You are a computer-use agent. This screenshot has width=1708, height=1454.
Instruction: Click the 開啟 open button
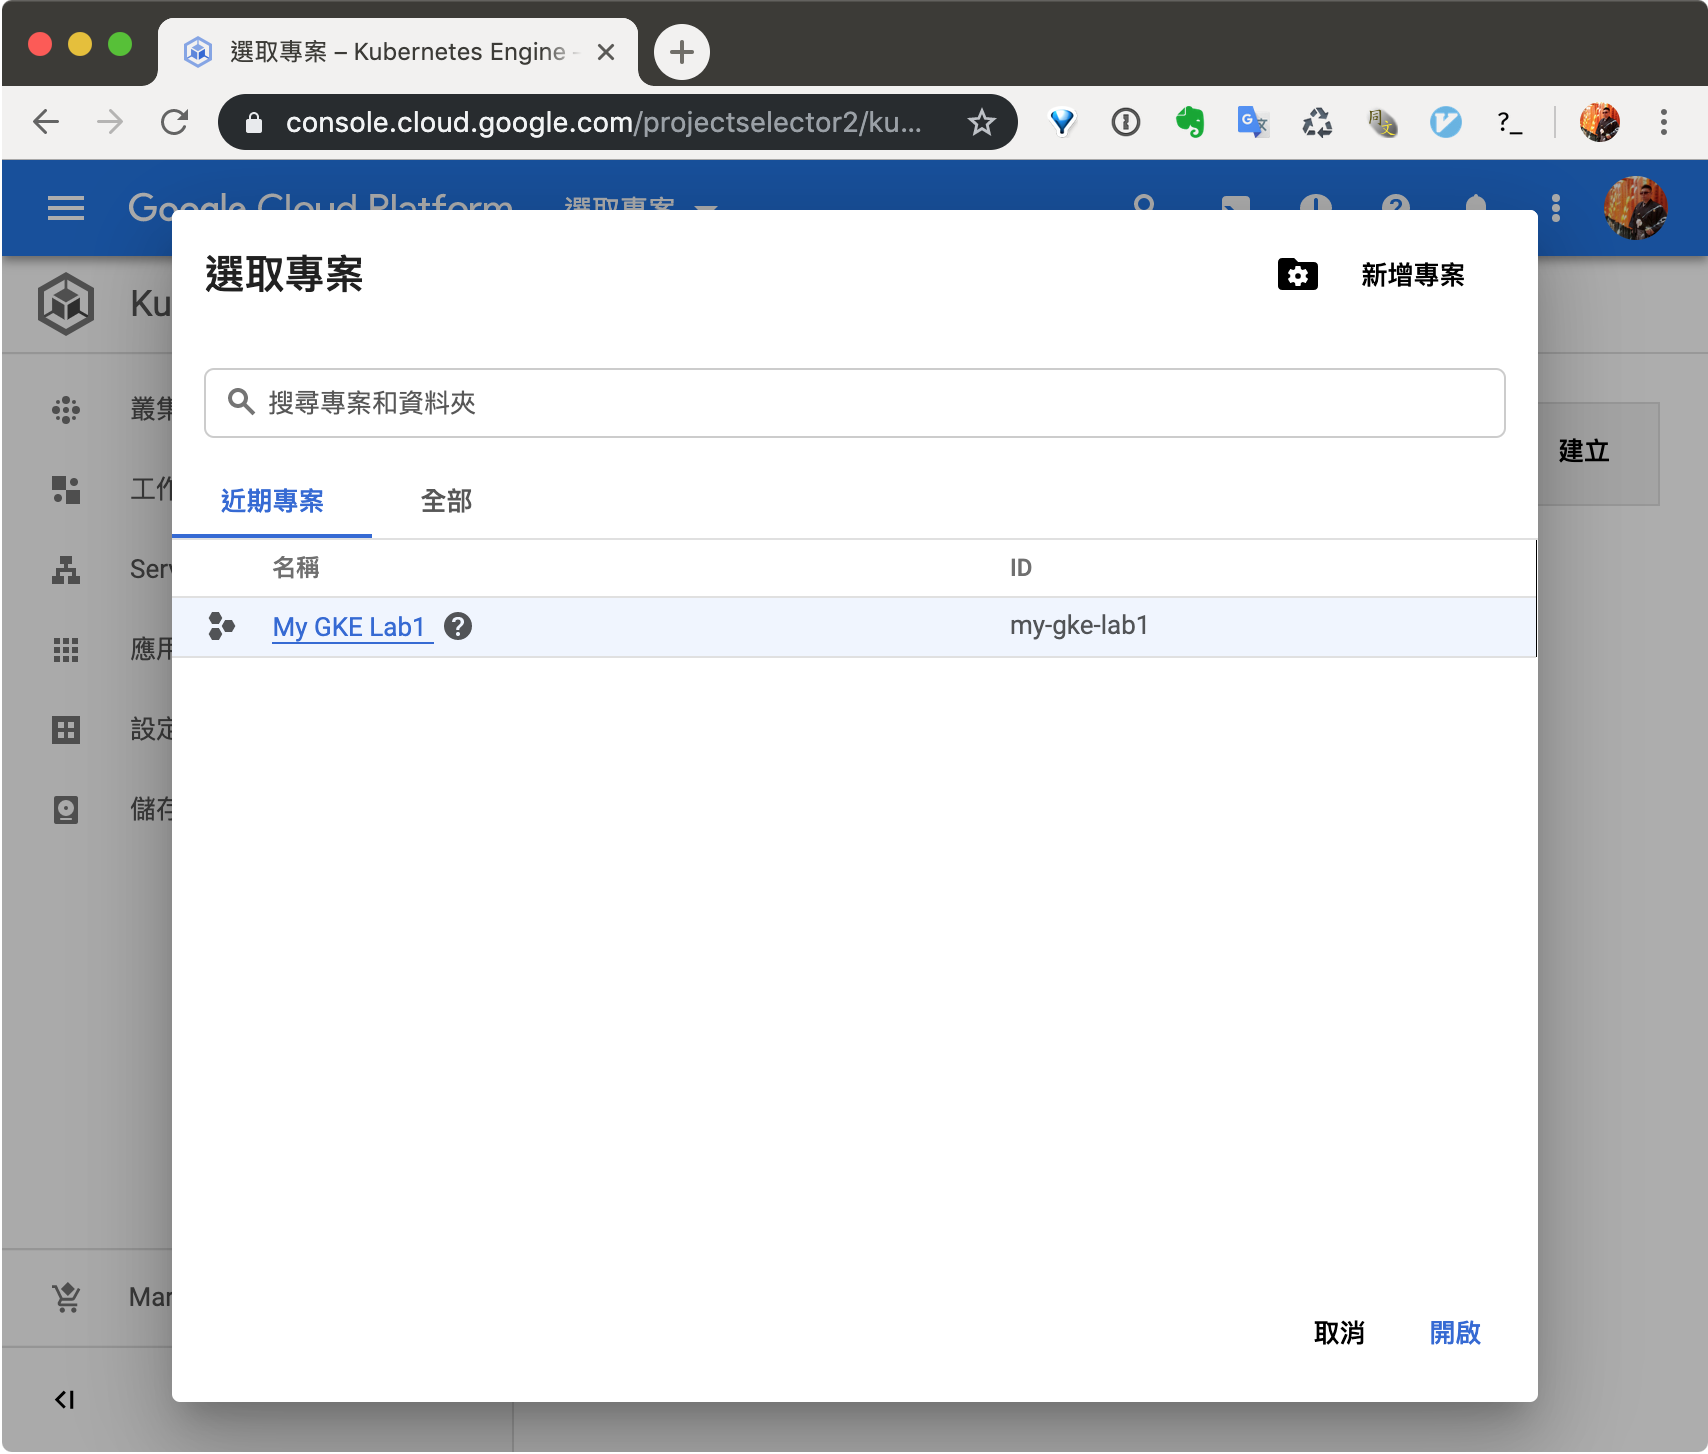pos(1455,1333)
